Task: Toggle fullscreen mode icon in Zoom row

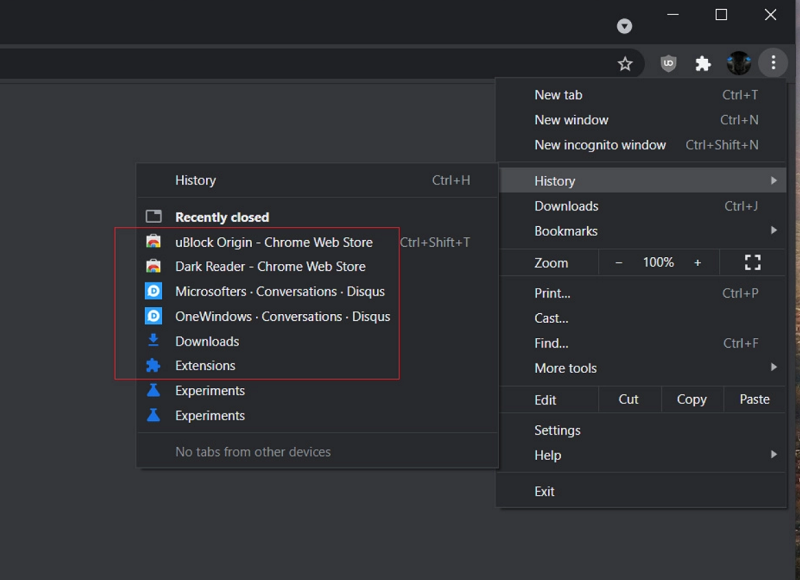Action: coord(753,263)
